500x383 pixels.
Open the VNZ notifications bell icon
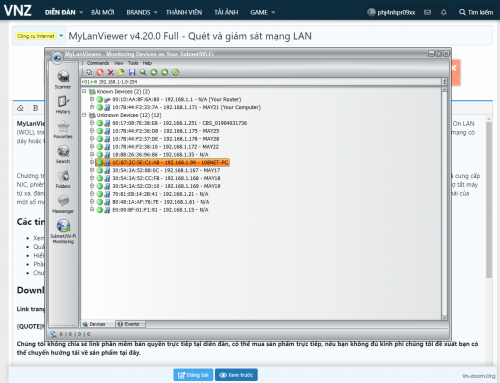[x=444, y=12]
